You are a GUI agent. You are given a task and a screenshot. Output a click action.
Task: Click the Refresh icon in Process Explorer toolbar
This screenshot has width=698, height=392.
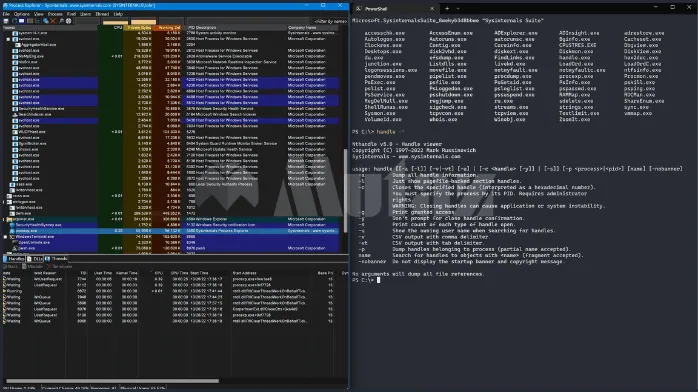pyautogui.click(x=14, y=21)
